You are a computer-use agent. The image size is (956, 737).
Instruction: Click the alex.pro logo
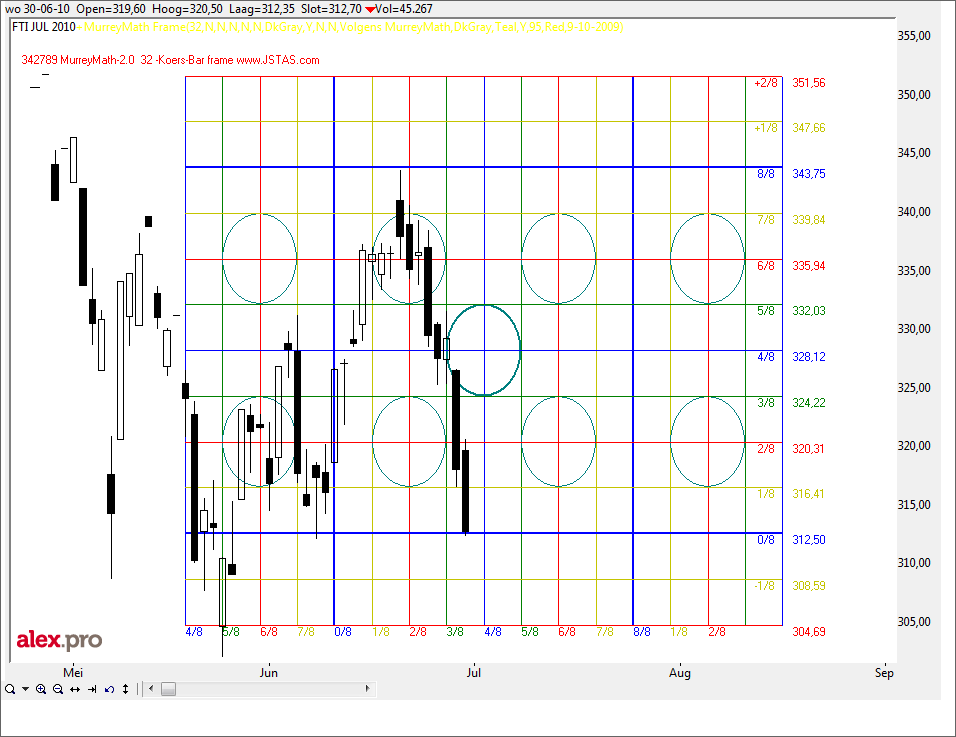point(59,640)
